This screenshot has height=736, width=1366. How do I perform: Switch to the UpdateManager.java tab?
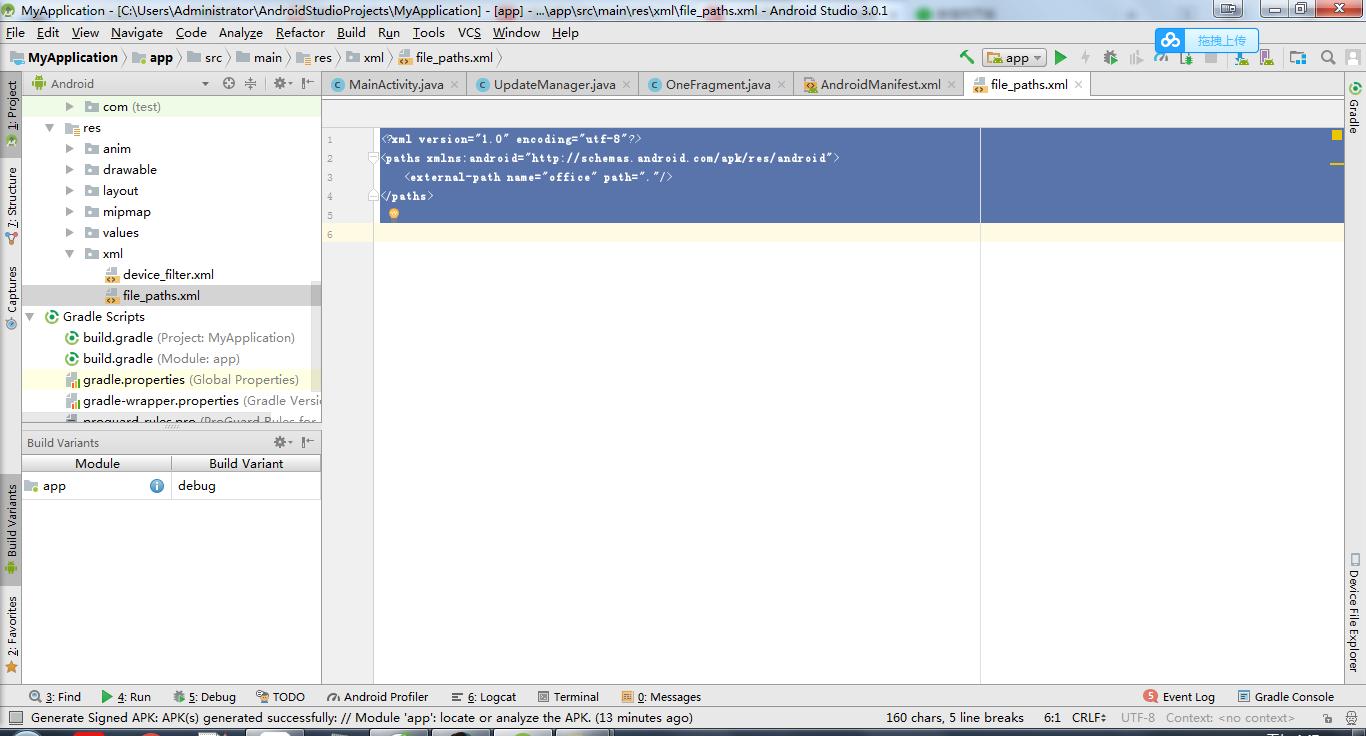(x=554, y=85)
